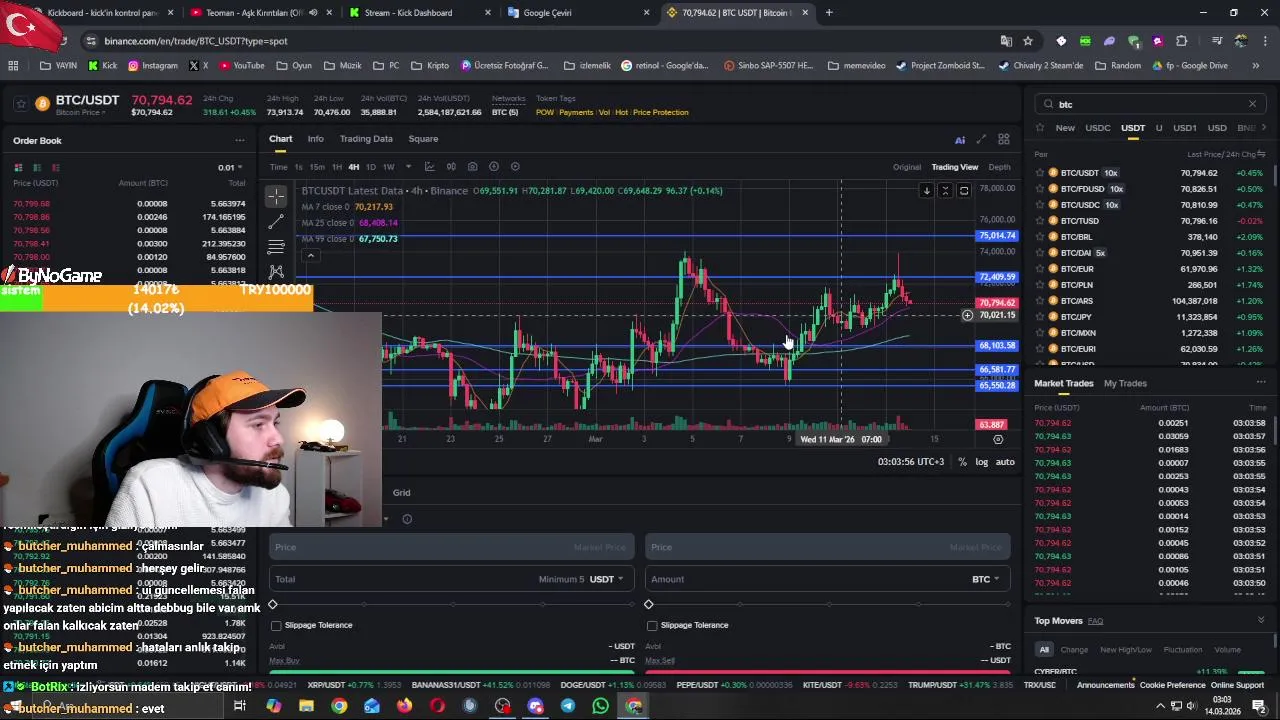Open the Square tab
The width and height of the screenshot is (1280, 720).
[x=423, y=139]
